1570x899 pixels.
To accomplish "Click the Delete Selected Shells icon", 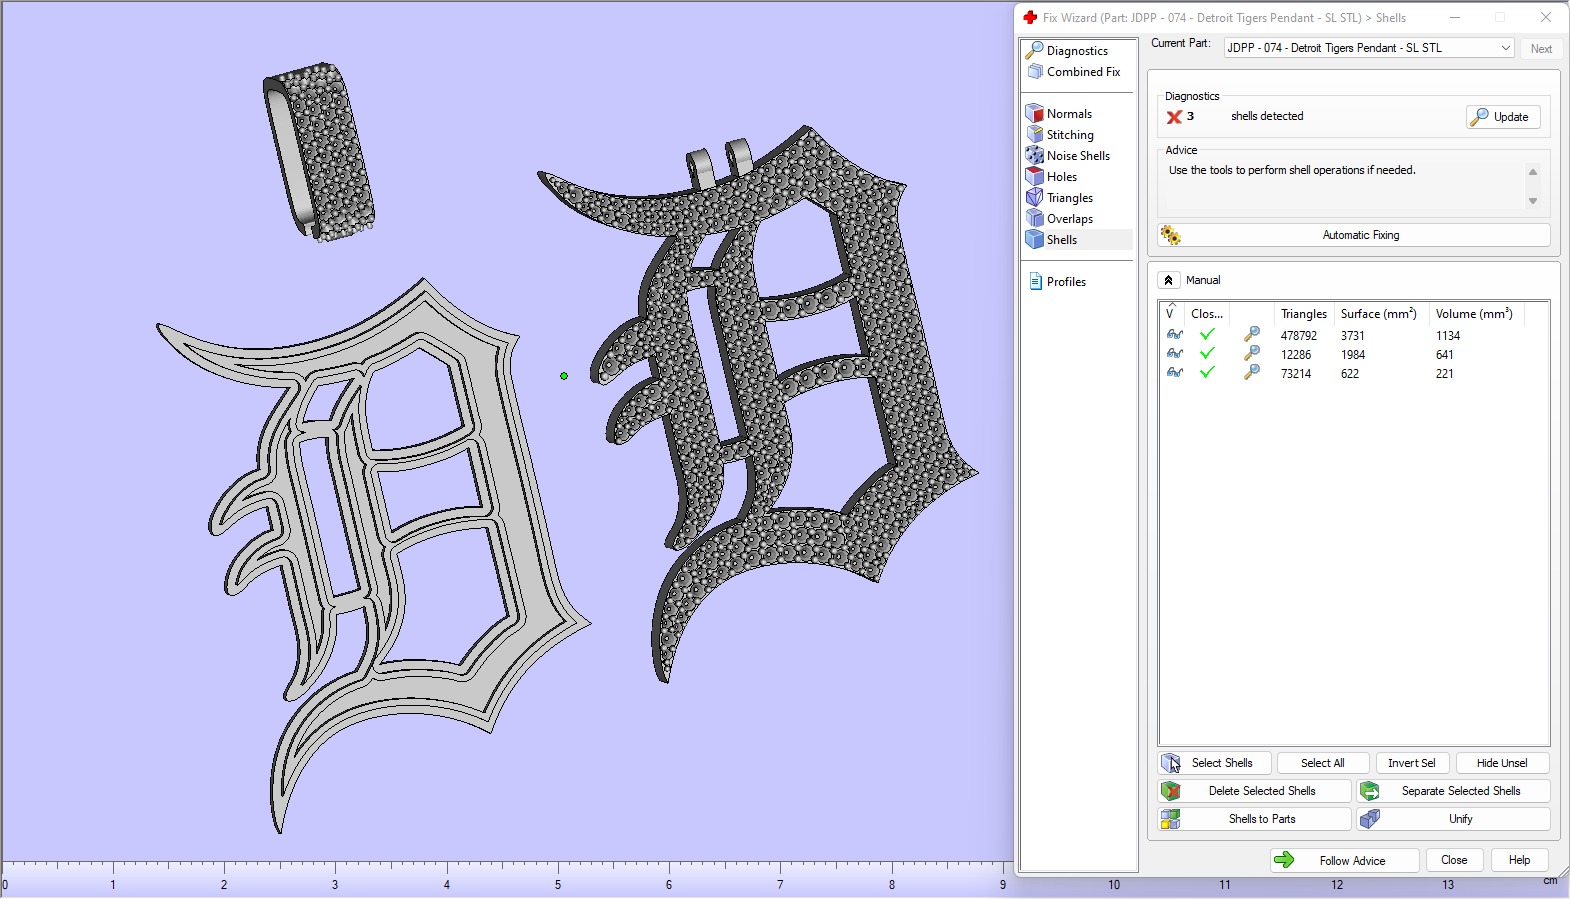I will click(1171, 791).
